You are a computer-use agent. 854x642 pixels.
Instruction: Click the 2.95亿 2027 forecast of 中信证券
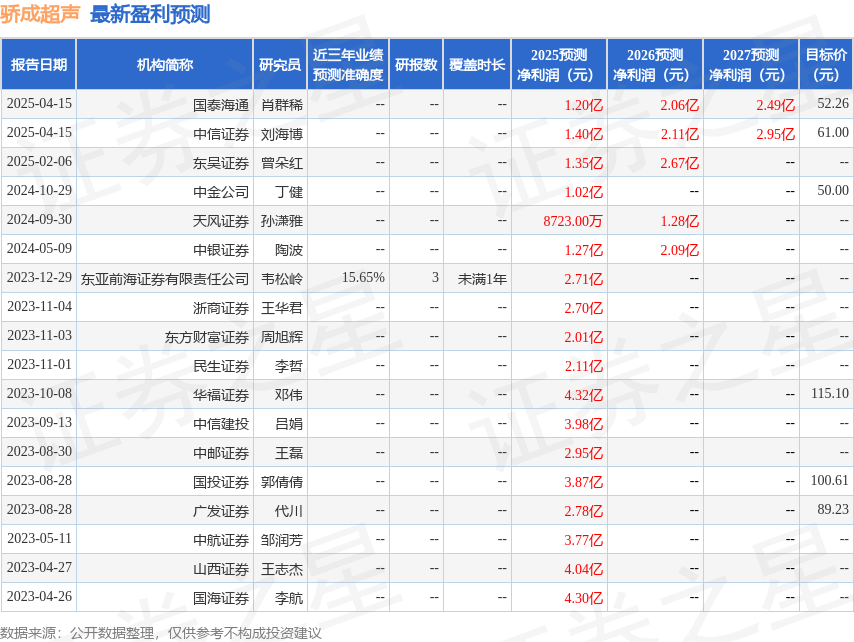point(775,134)
